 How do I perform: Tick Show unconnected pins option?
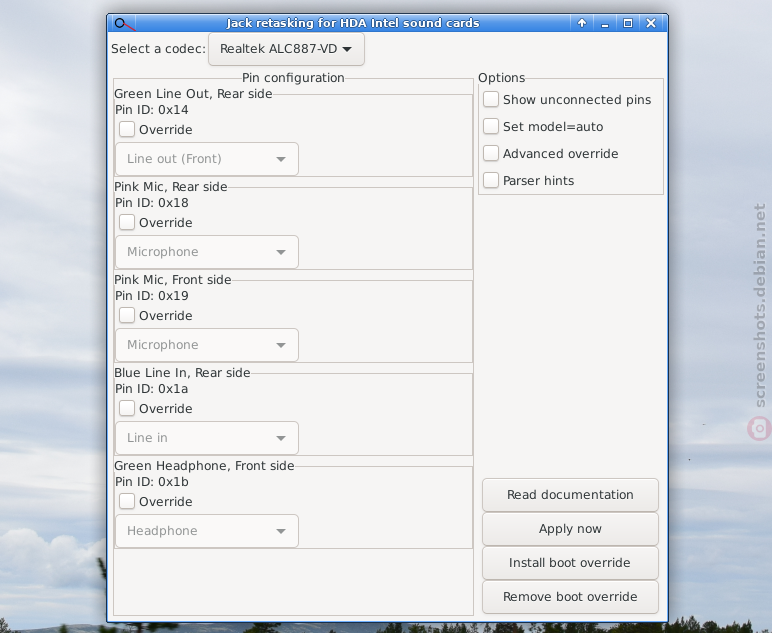(491, 99)
